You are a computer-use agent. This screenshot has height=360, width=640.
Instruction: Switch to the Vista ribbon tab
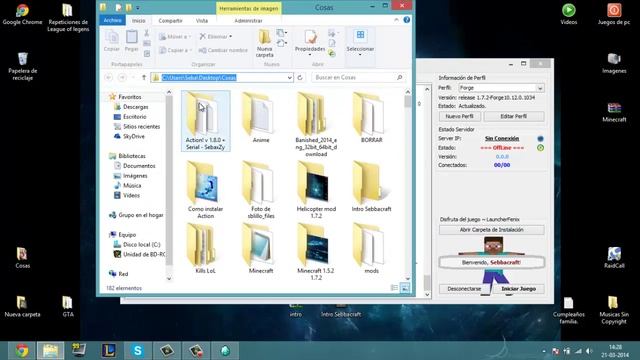pyautogui.click(x=202, y=20)
